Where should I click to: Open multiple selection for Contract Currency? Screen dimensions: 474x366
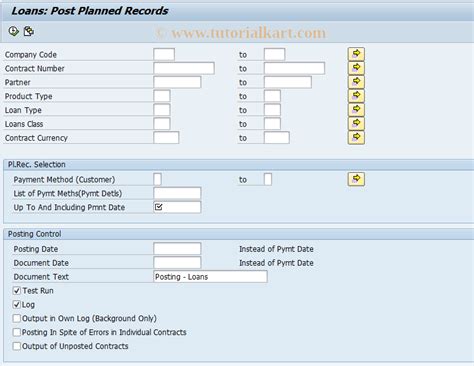[x=356, y=138]
